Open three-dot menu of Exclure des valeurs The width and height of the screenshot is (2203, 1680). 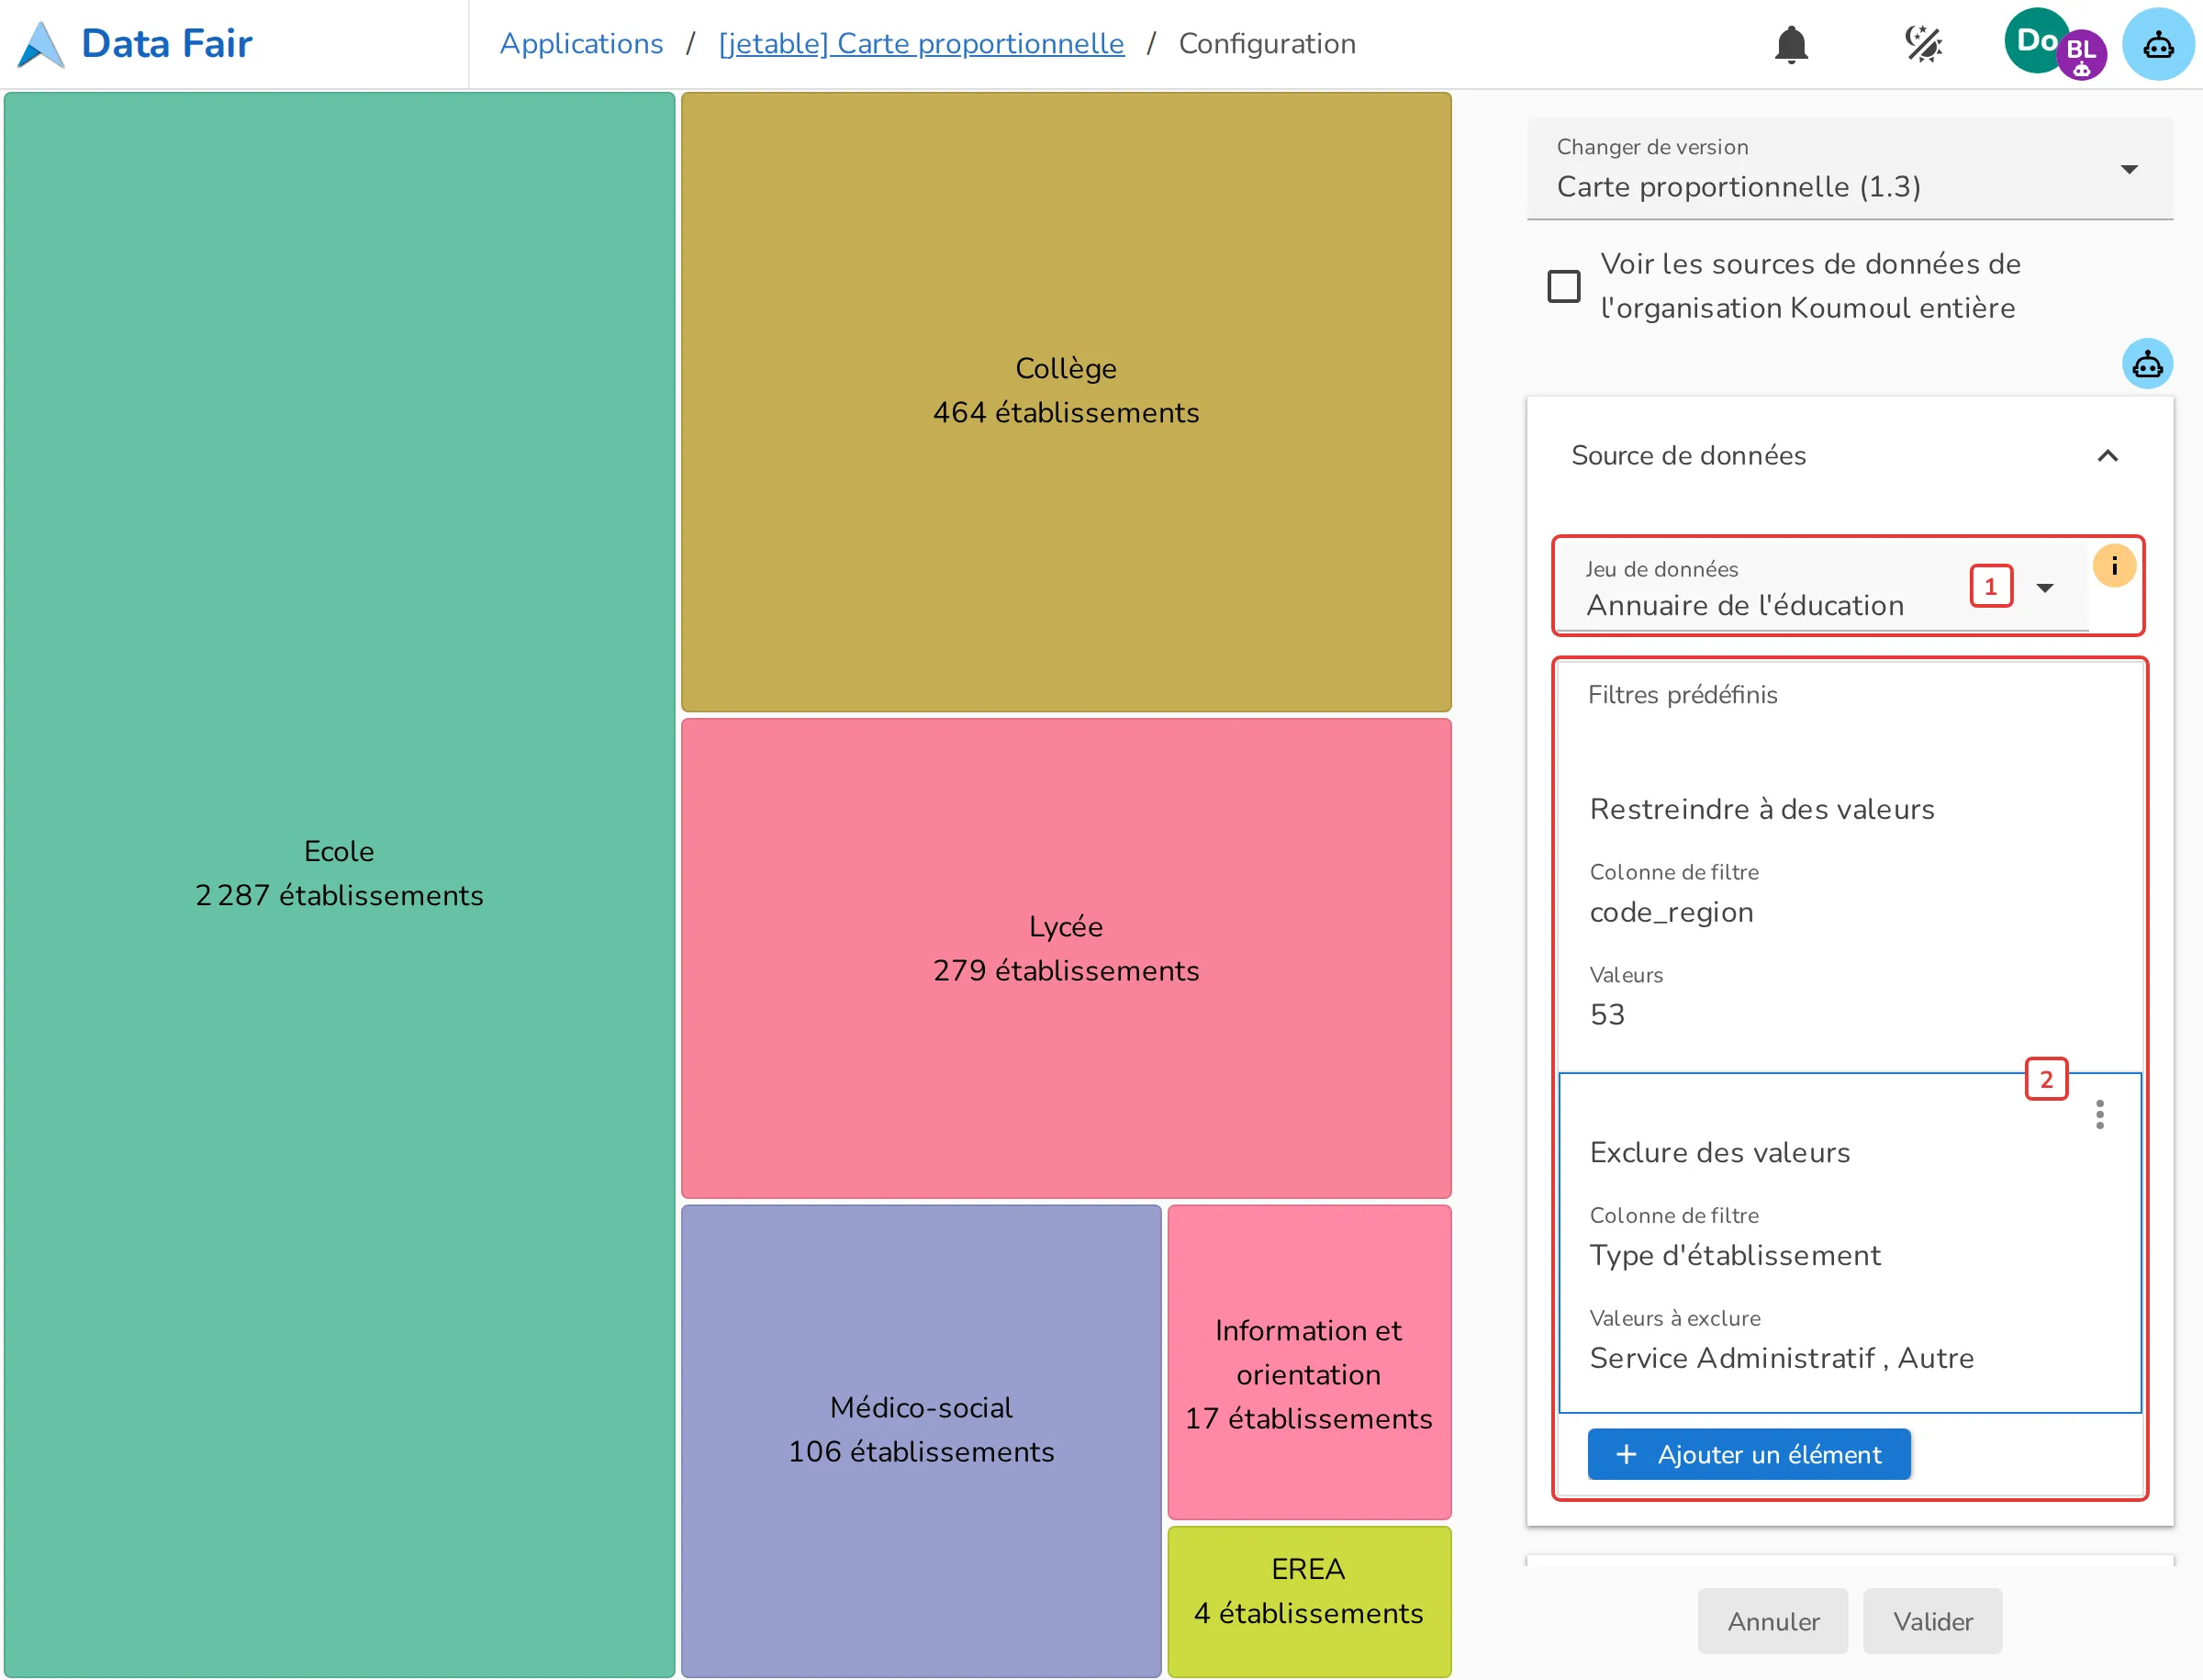pyautogui.click(x=2099, y=1115)
